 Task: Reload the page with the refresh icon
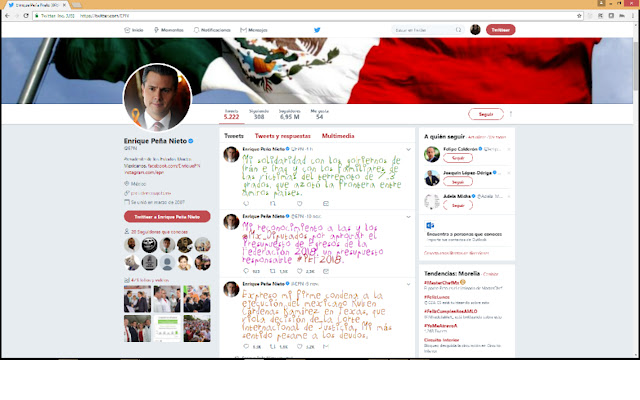[x=26, y=16]
